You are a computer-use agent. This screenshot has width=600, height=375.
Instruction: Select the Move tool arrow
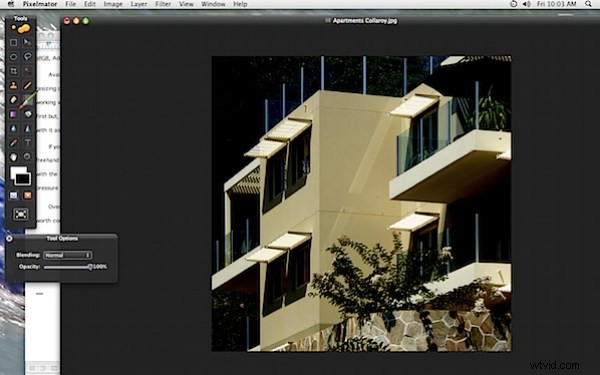(28, 42)
